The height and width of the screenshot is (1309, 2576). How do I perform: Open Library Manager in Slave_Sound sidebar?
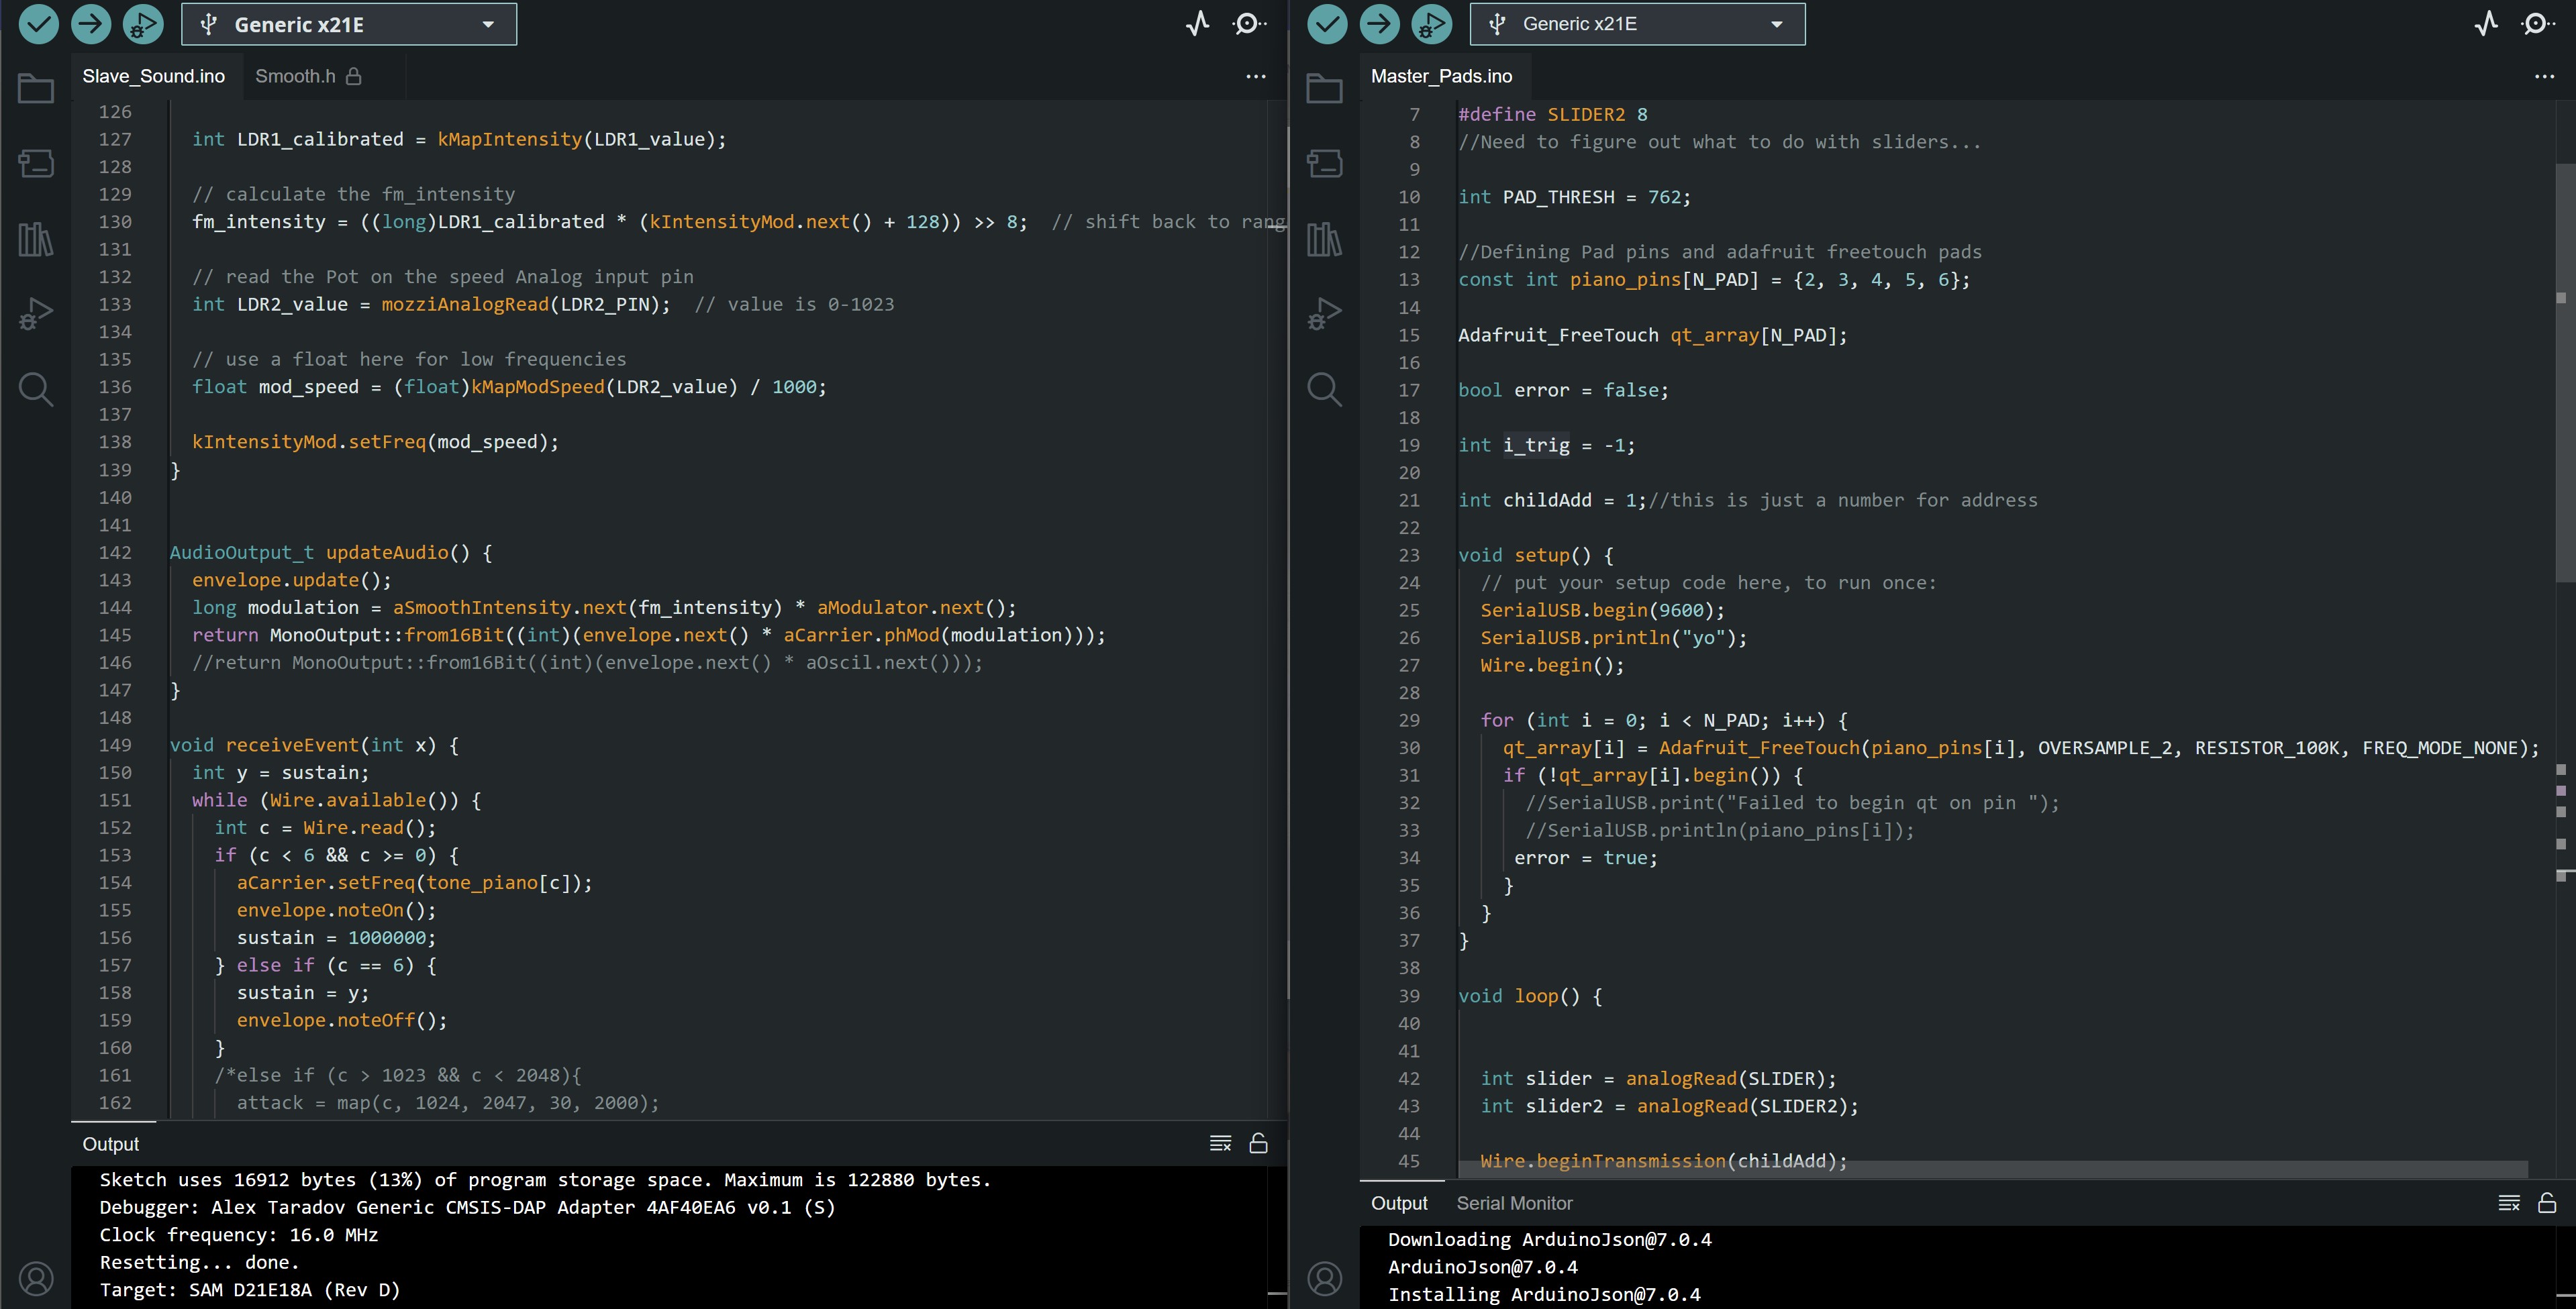36,239
